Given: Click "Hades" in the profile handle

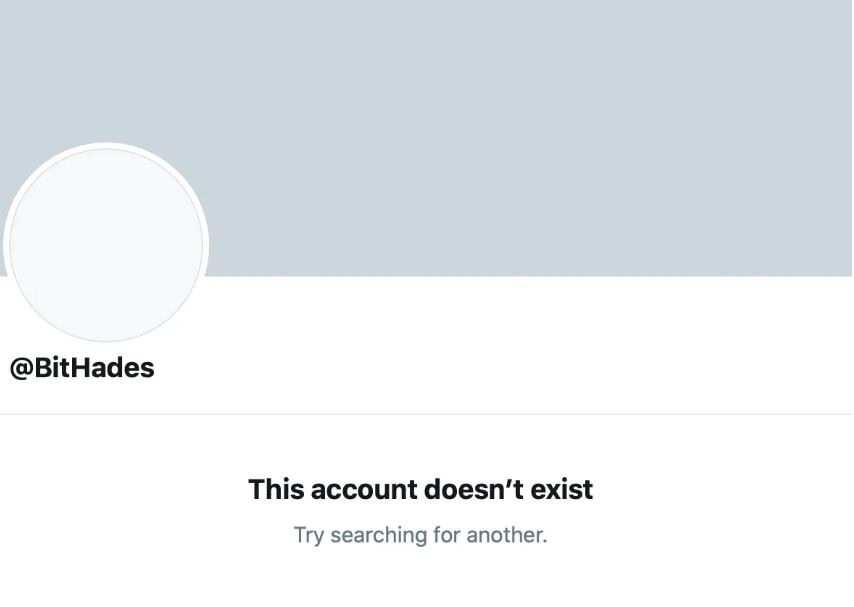Looking at the screenshot, I should [x=113, y=368].
